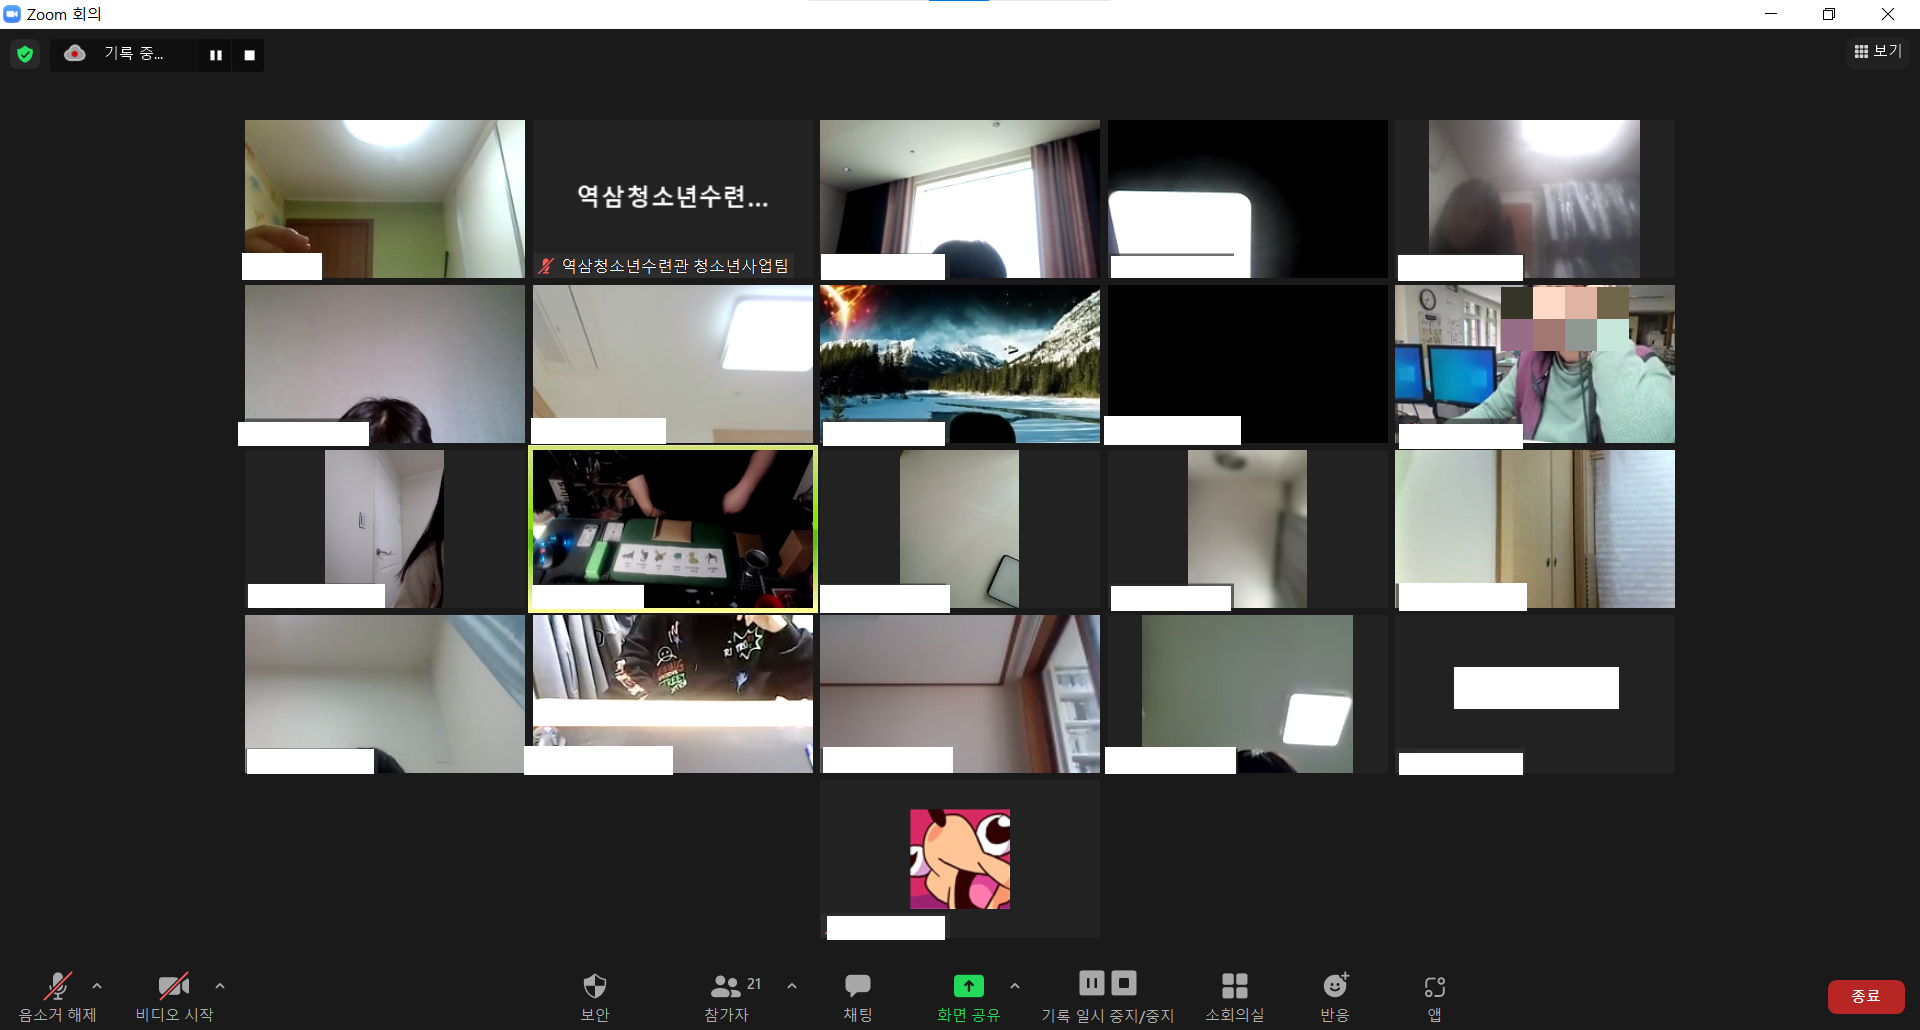Pause the cloud recording from top bar

coord(215,55)
